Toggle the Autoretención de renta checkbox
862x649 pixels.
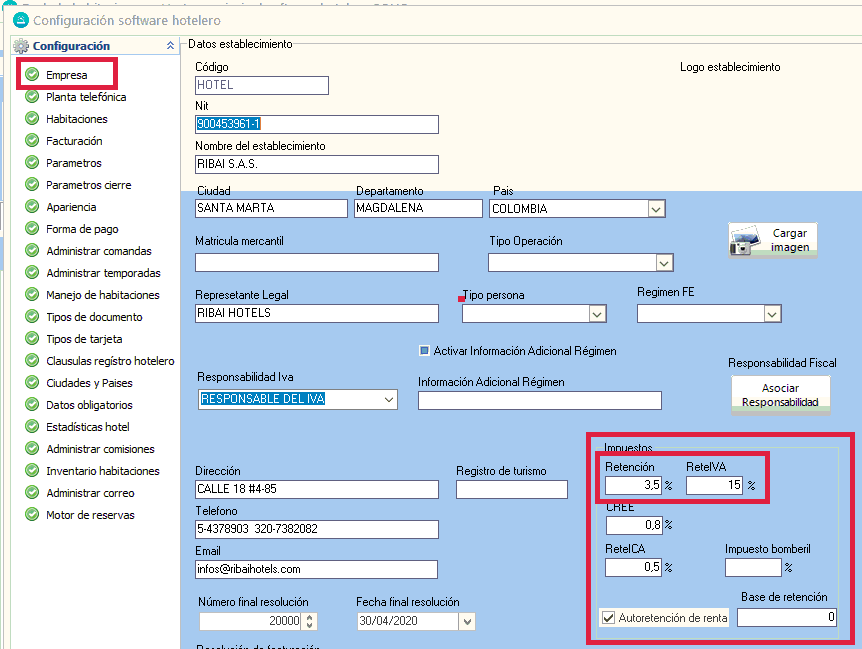pyautogui.click(x=608, y=618)
